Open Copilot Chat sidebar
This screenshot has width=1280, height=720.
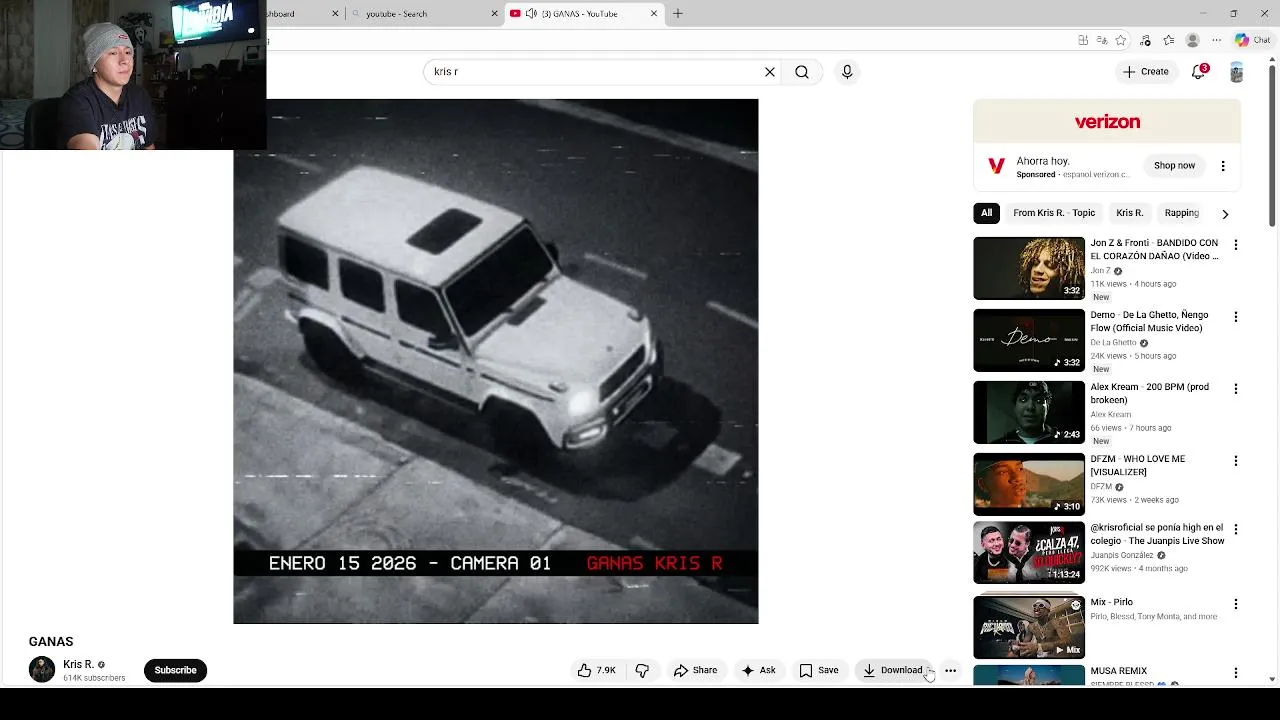point(1252,40)
